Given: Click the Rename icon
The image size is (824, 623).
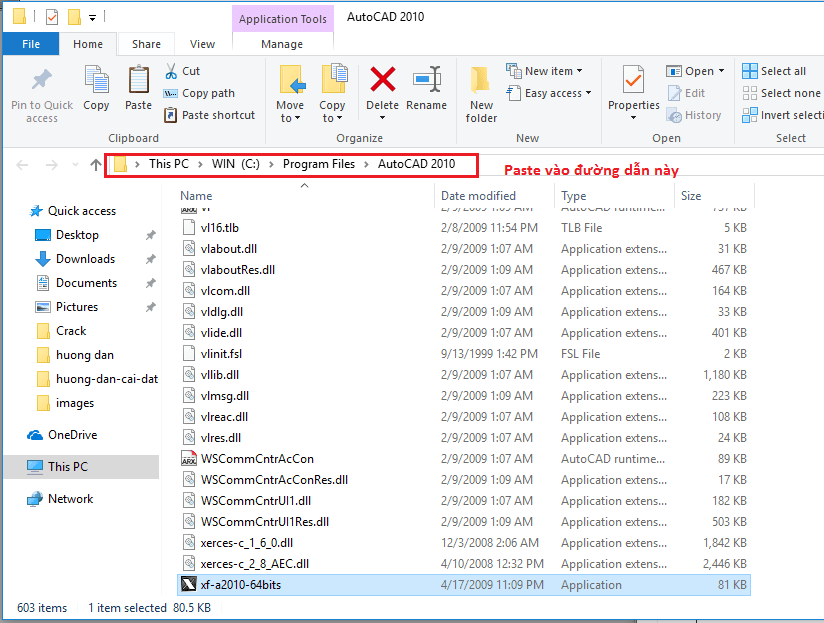Looking at the screenshot, I should click(427, 79).
